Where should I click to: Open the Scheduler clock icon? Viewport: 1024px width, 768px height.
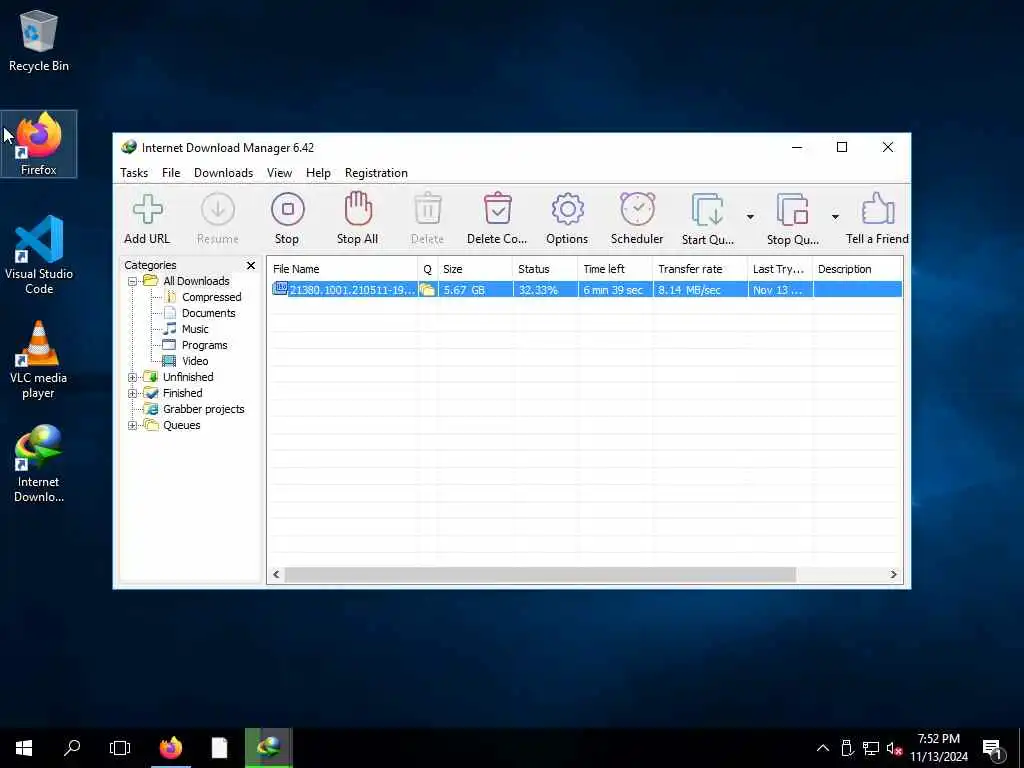tap(637, 209)
